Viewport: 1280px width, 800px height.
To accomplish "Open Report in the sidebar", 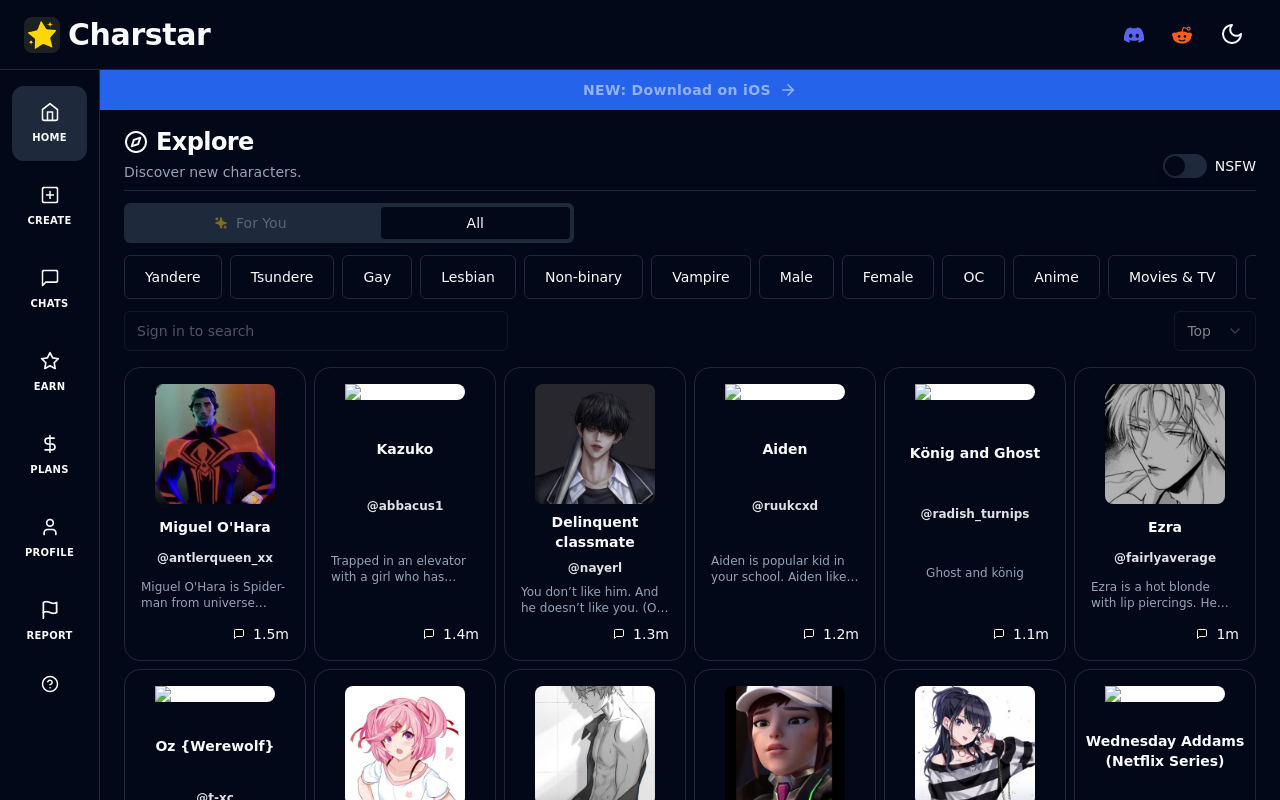I will click(x=49, y=621).
